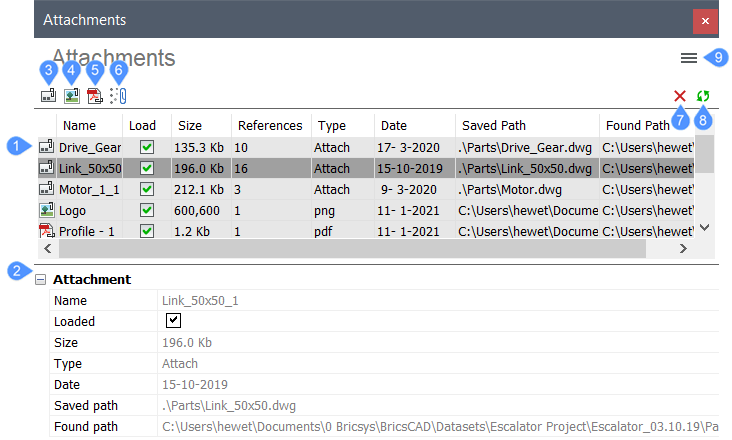Select the Drive_Gear attachment name
Image resolution: width=732 pixels, height=440 pixels.
click(90, 147)
